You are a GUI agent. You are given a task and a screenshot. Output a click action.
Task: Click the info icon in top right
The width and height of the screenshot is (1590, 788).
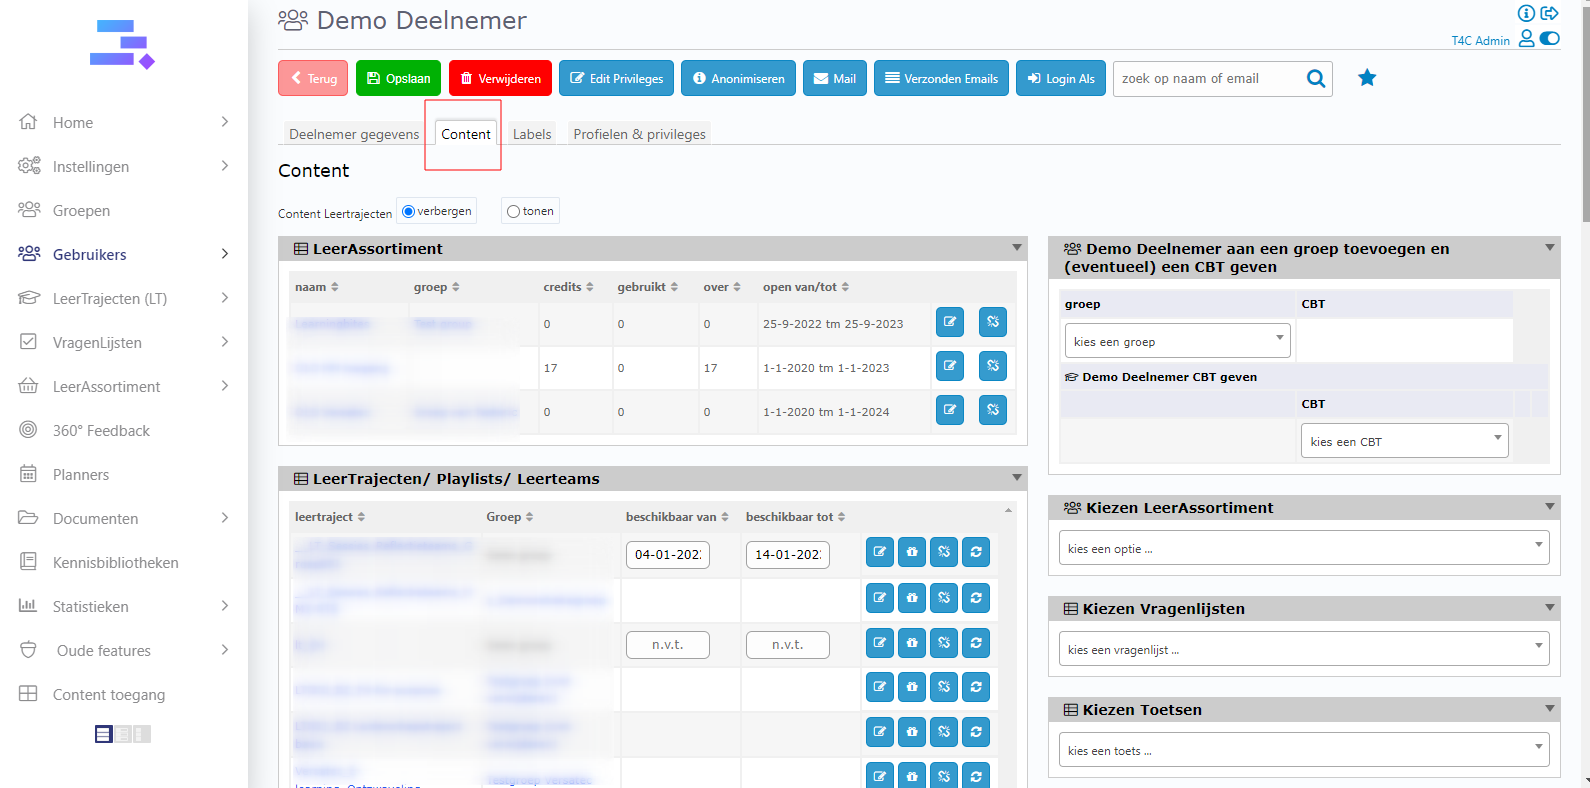(1526, 13)
